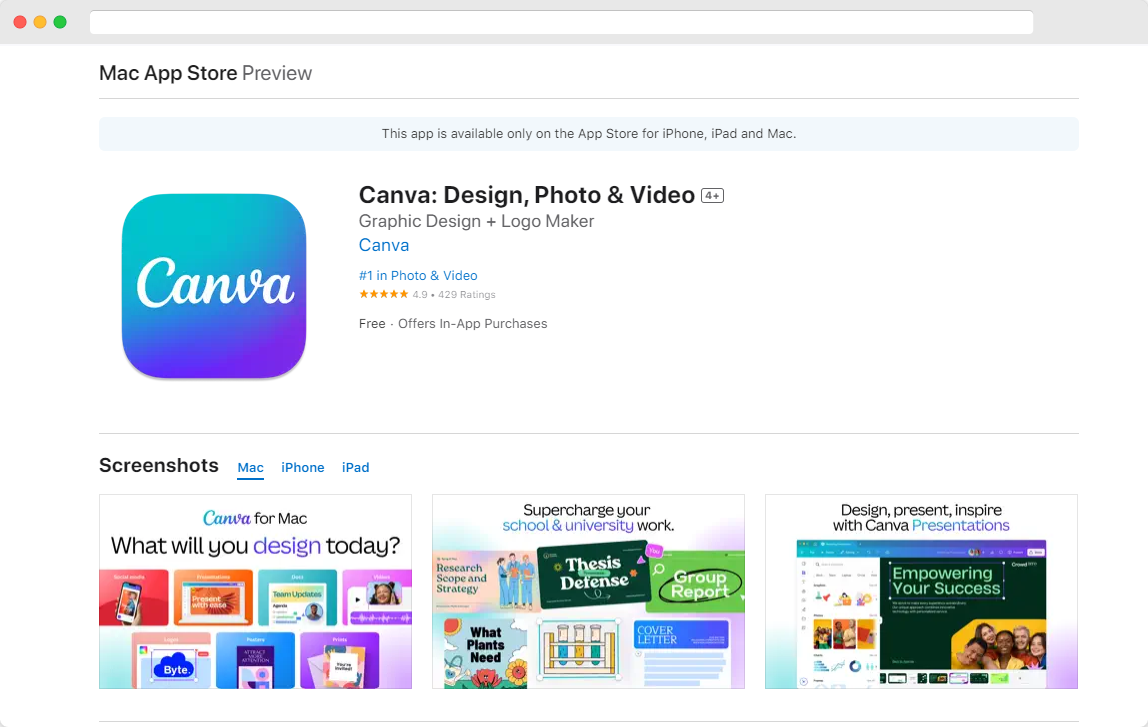Open the #1 in Photo & Video link
This screenshot has width=1148, height=727.
(418, 275)
